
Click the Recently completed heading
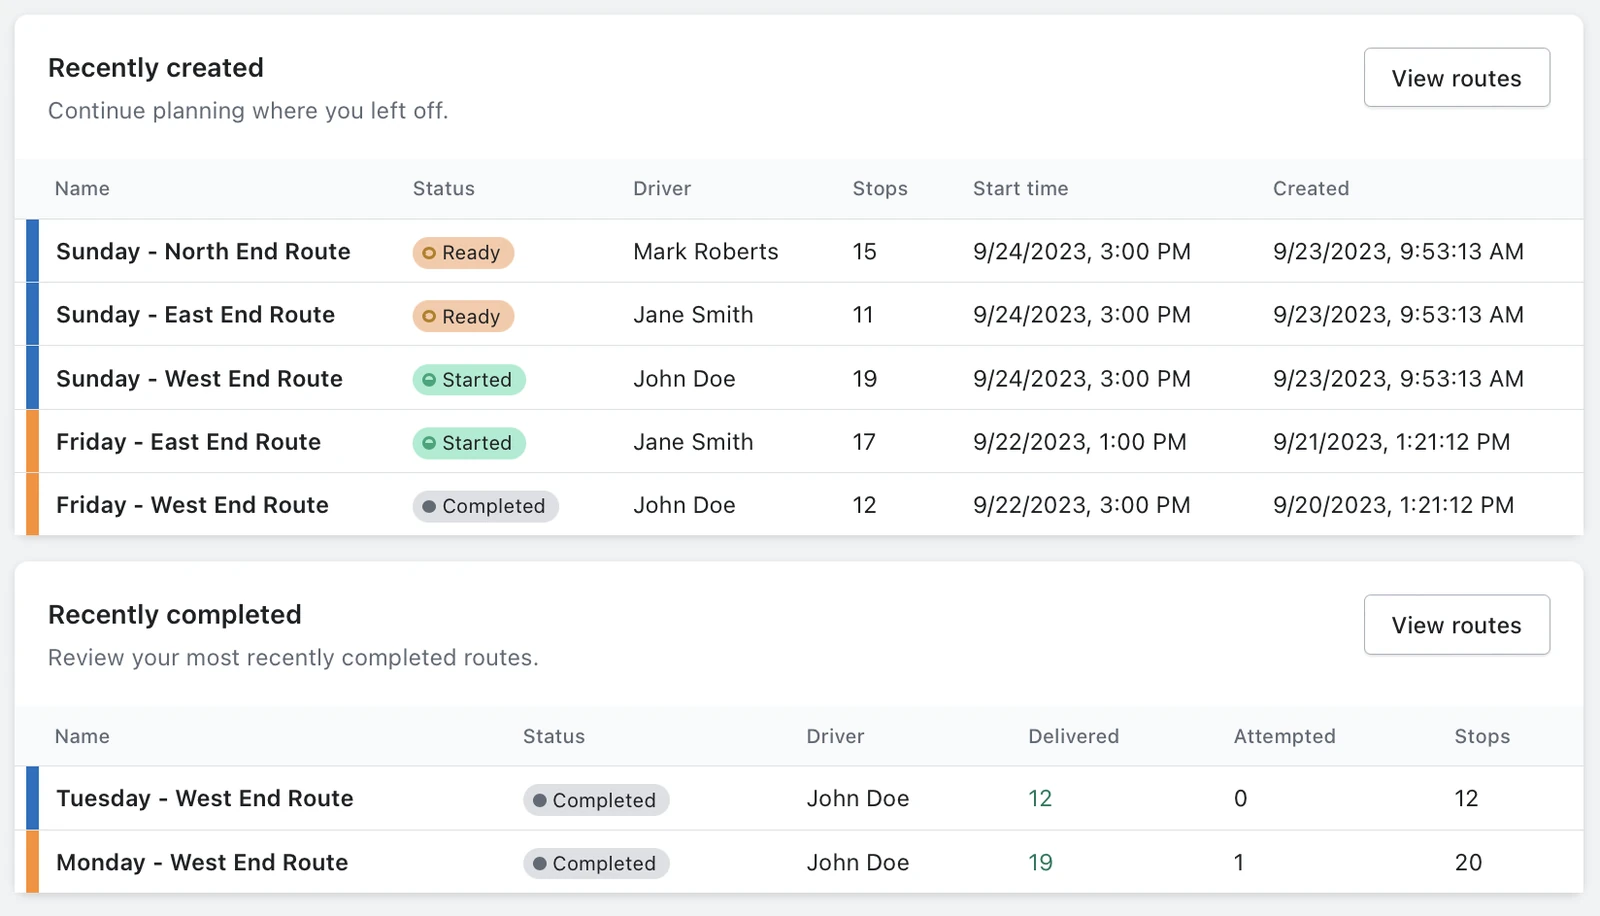175,614
